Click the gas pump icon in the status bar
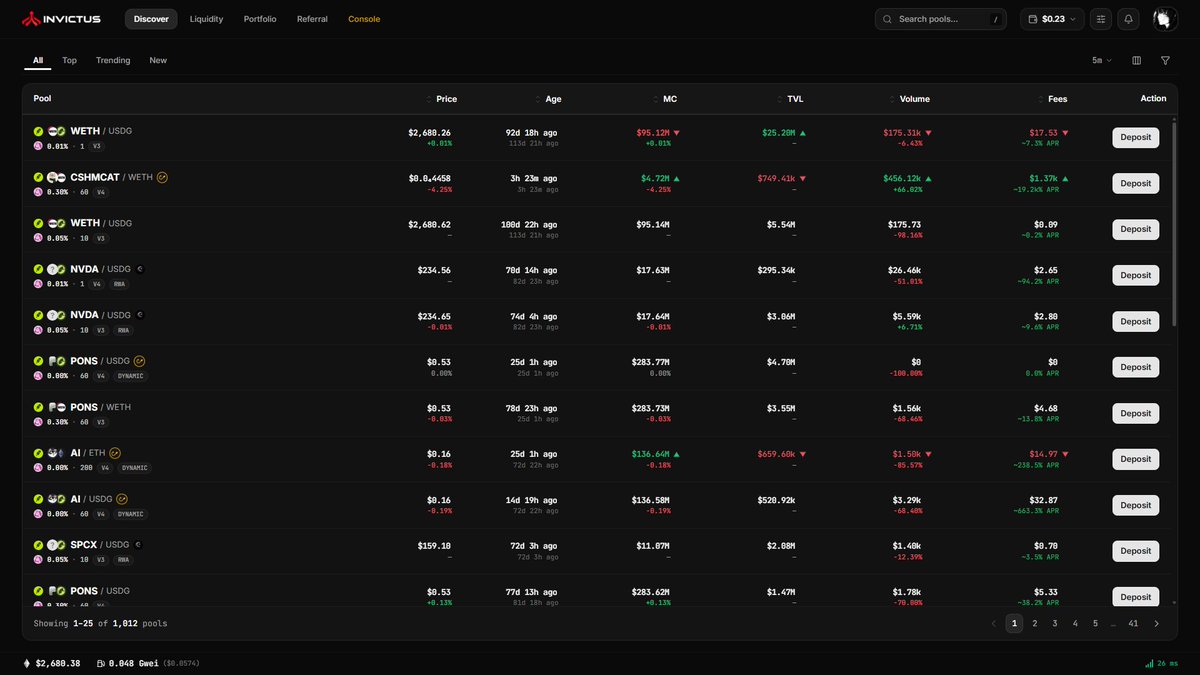This screenshot has height=675, width=1200. coord(102,663)
